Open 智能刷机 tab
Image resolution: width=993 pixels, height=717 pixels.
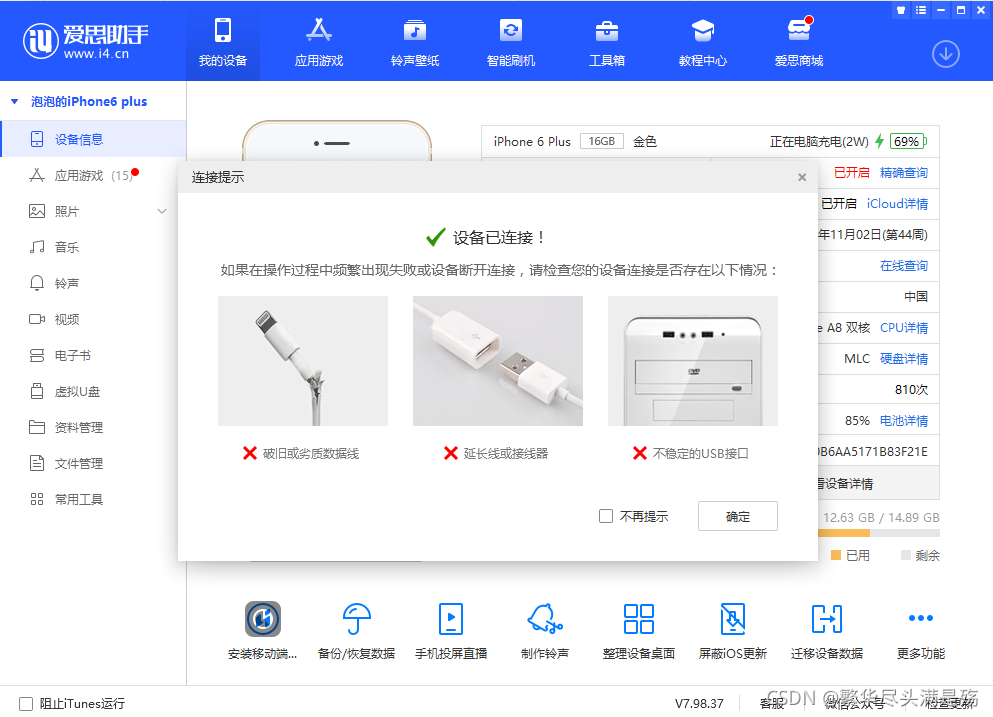tap(510, 42)
